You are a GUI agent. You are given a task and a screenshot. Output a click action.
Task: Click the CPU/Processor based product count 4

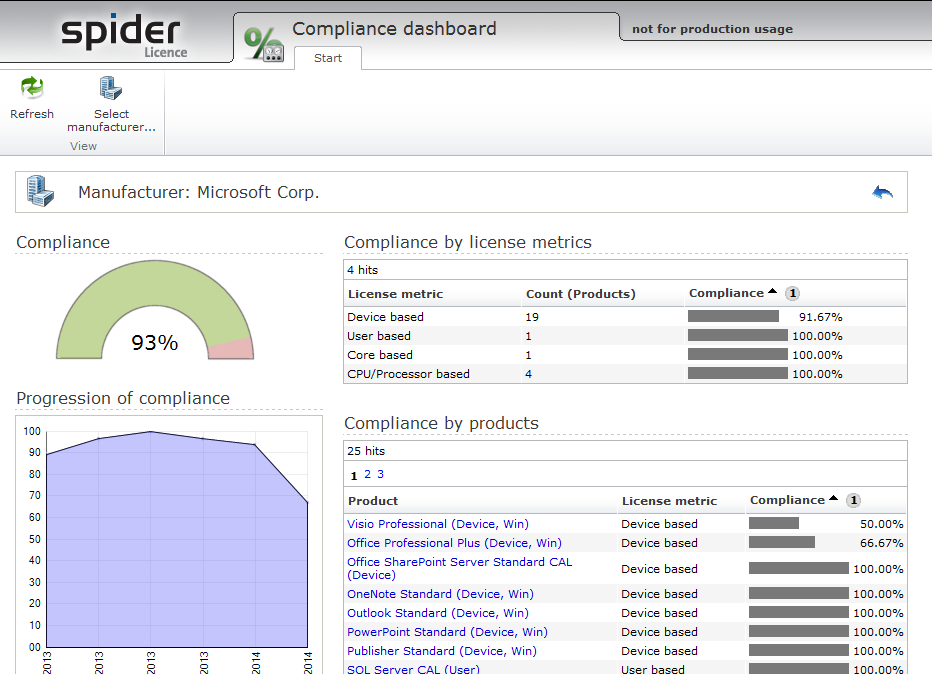[x=529, y=374]
